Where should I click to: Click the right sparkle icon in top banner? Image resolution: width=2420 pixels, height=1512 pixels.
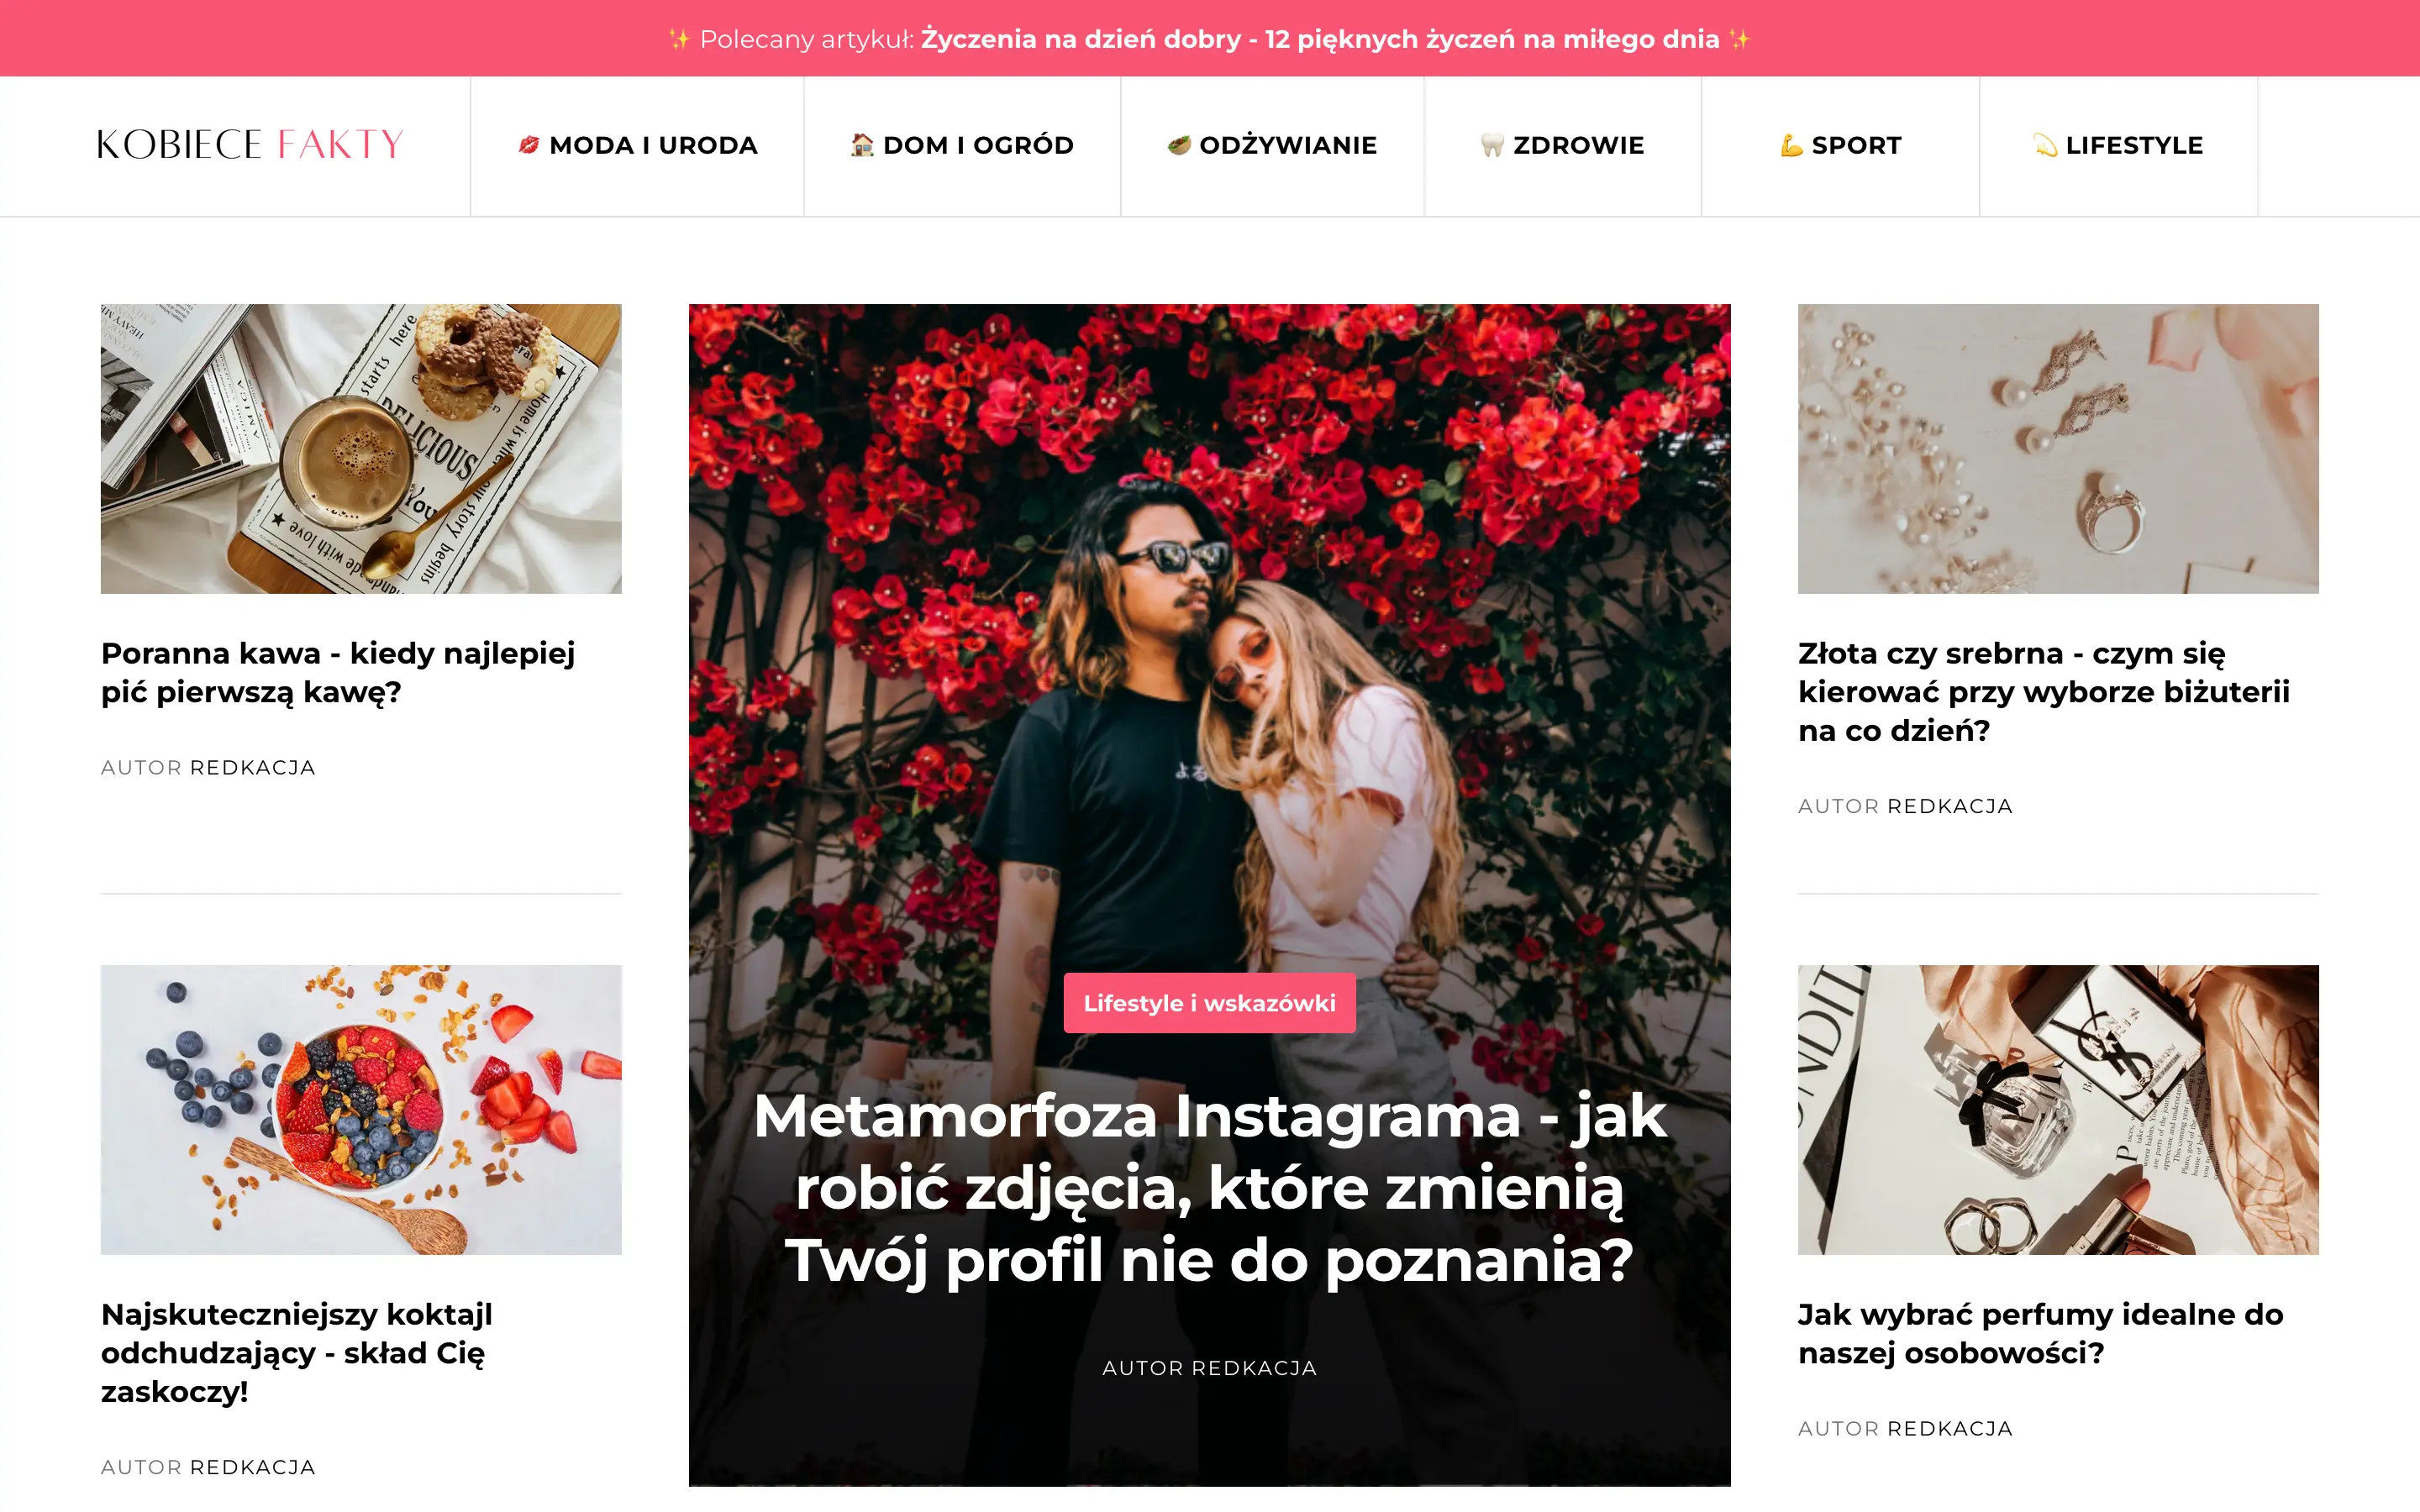pos(1740,39)
